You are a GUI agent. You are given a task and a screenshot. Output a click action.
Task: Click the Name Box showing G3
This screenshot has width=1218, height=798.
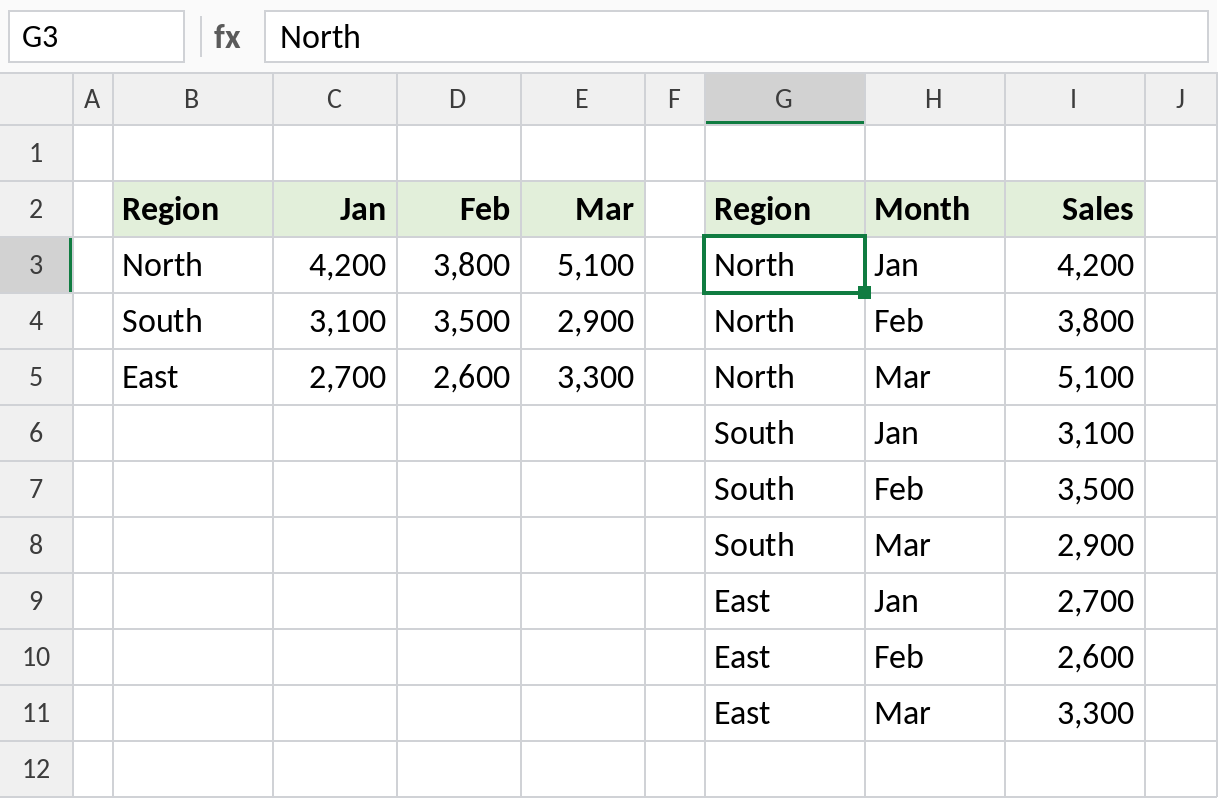pyautogui.click(x=97, y=37)
